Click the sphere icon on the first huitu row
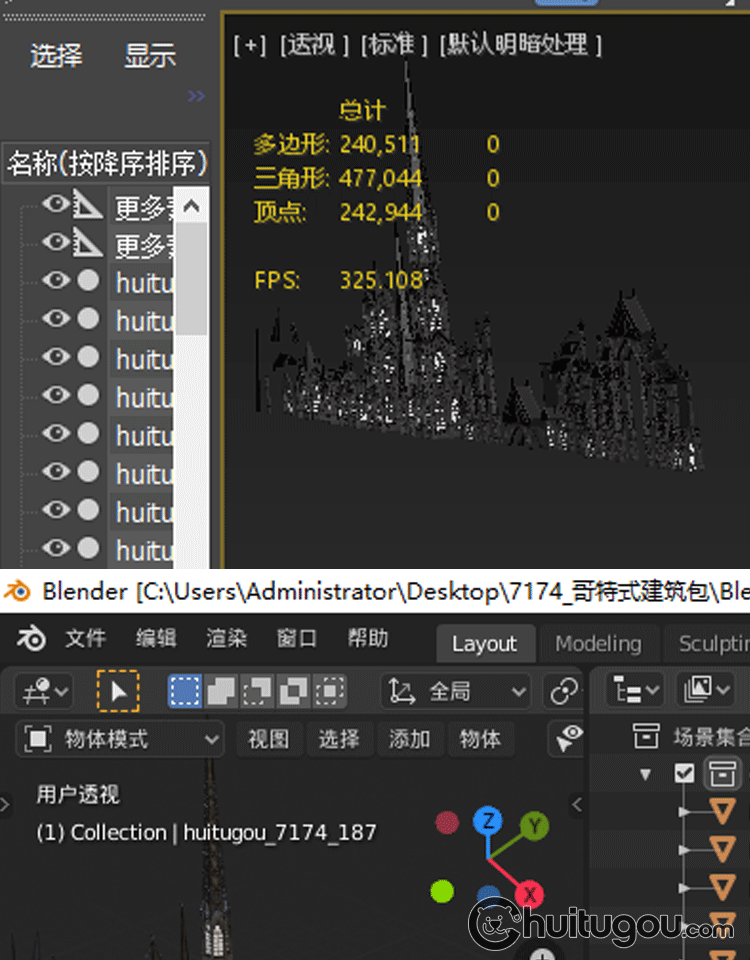 click(x=89, y=280)
